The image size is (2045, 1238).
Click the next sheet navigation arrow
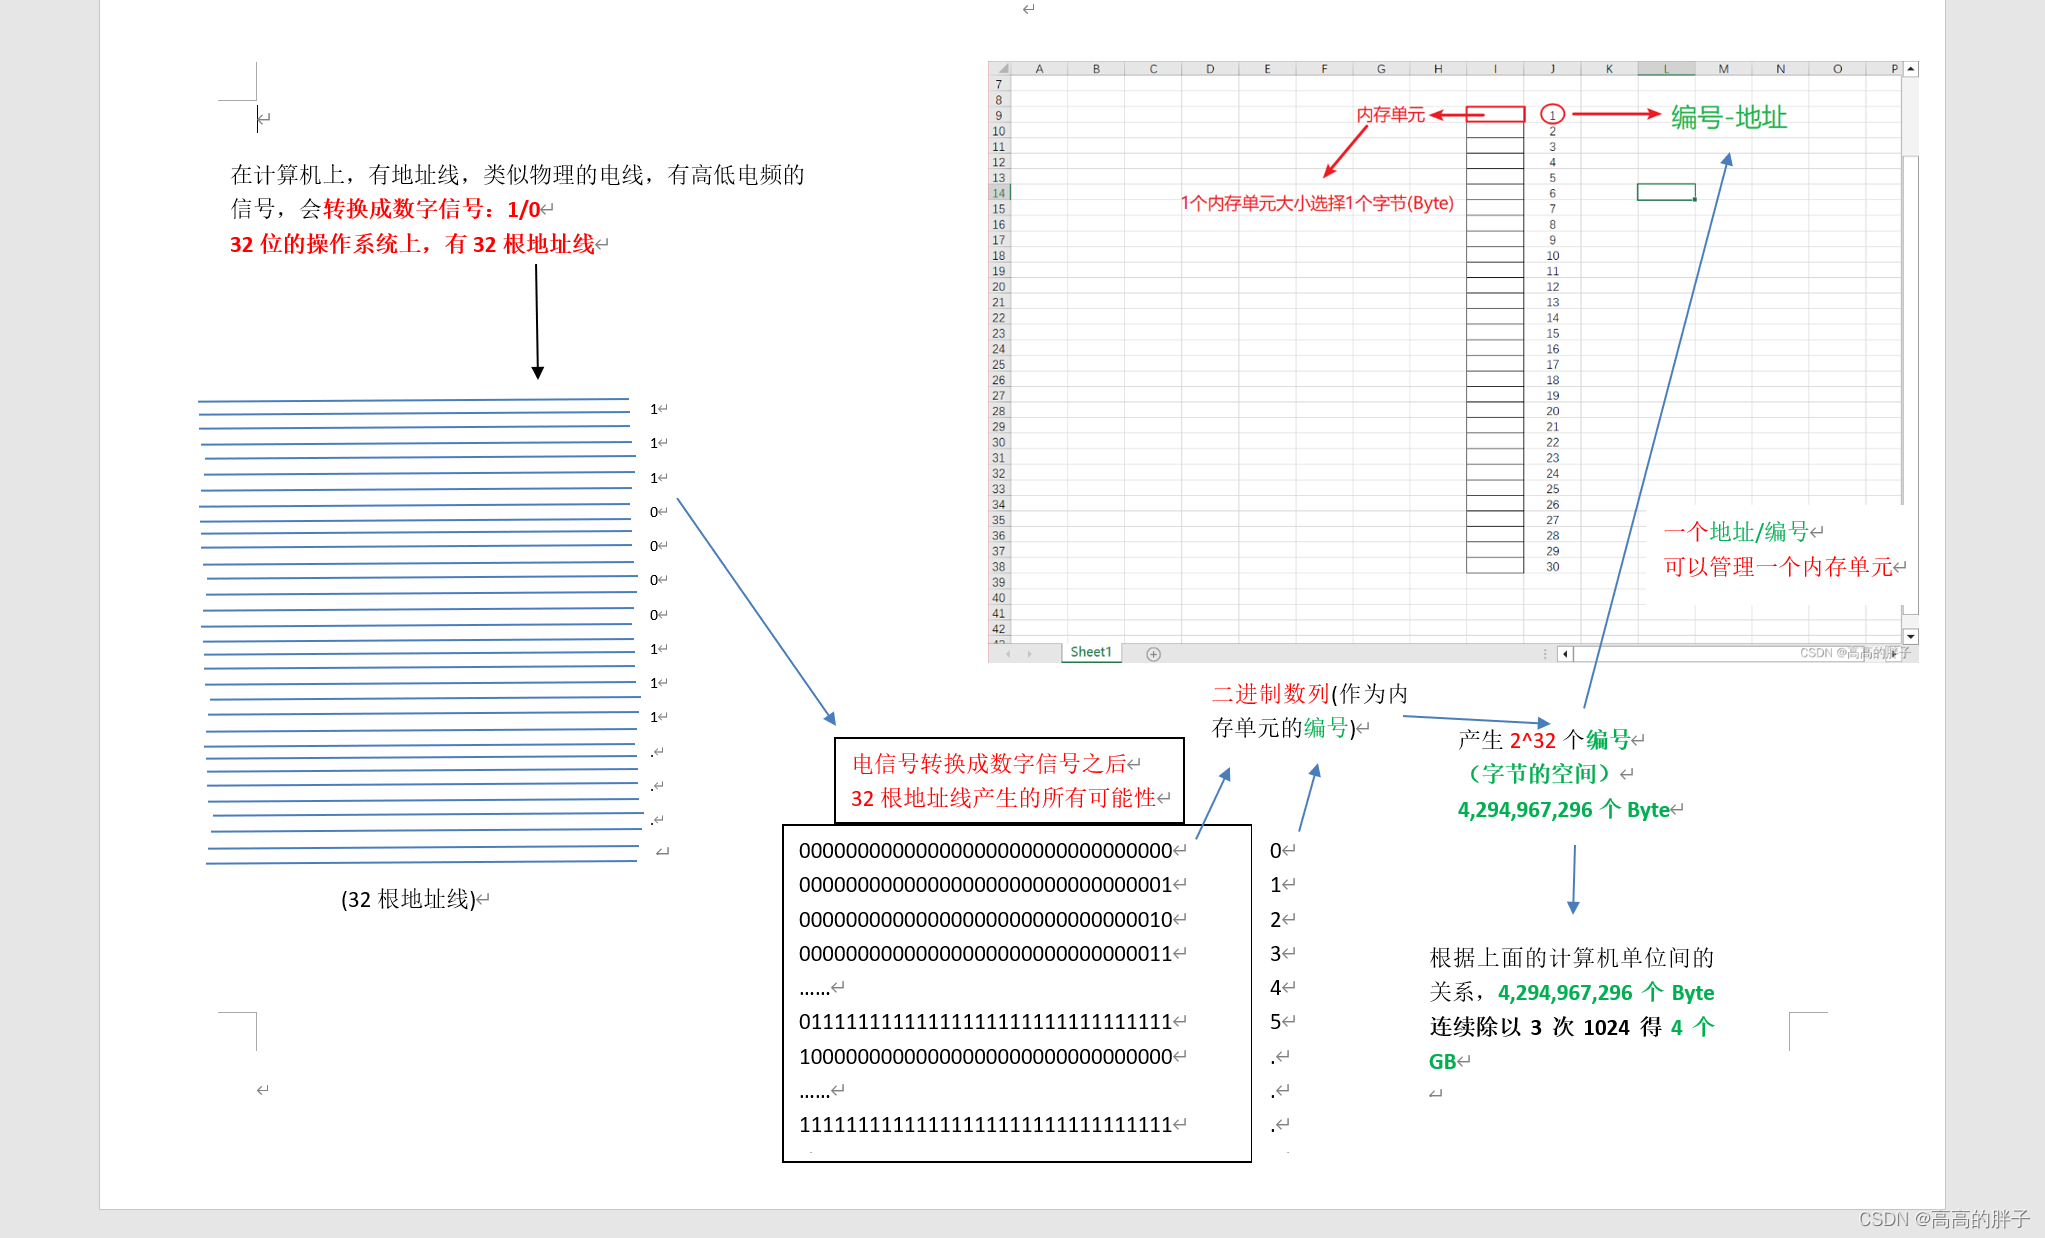(x=1029, y=654)
